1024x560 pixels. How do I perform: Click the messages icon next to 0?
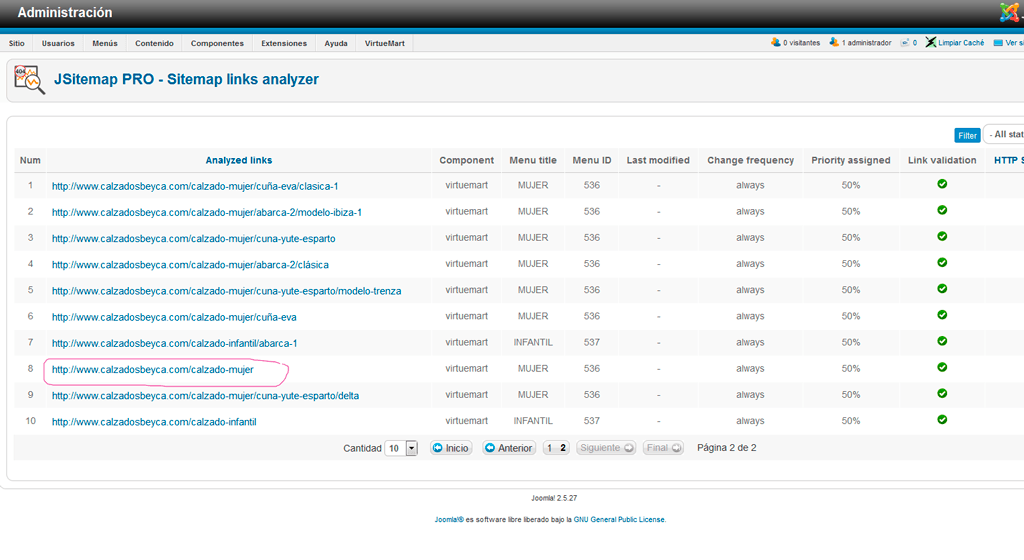904,42
